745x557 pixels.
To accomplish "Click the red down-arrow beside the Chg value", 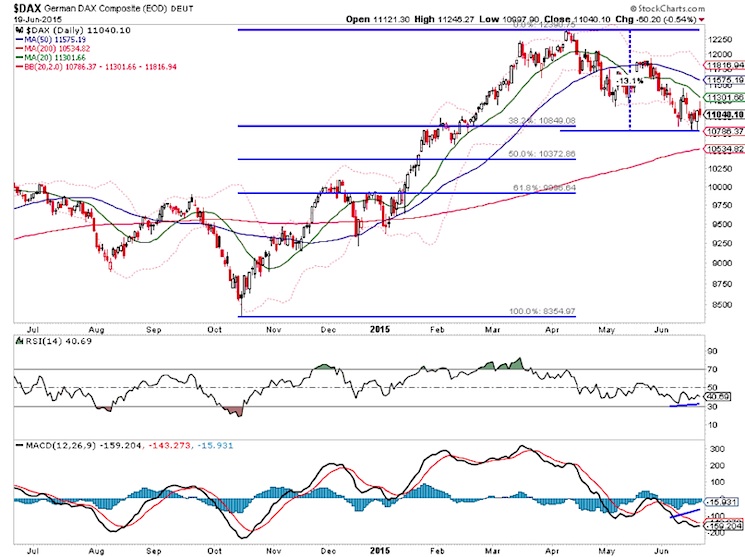I will [702, 19].
